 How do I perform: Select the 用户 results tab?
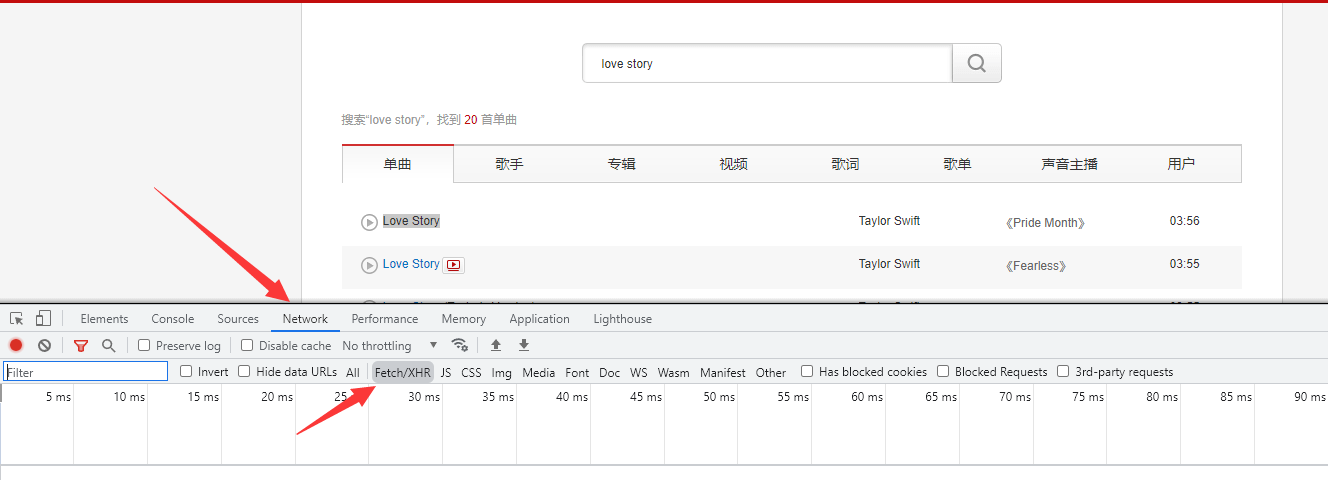(x=1181, y=164)
